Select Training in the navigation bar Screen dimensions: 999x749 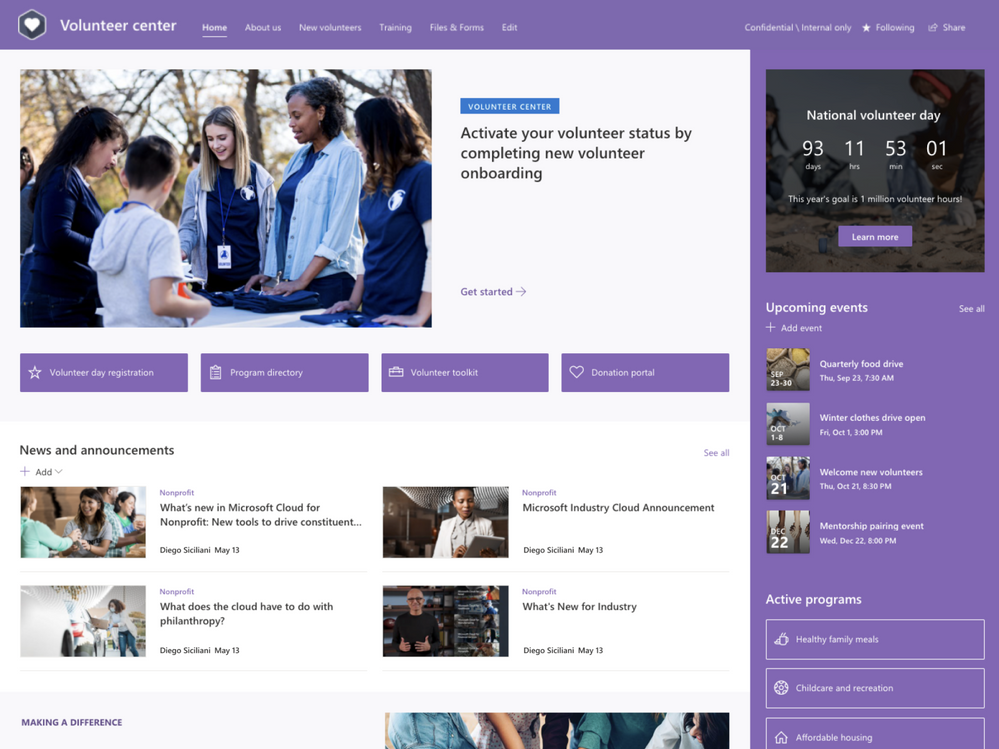click(395, 27)
